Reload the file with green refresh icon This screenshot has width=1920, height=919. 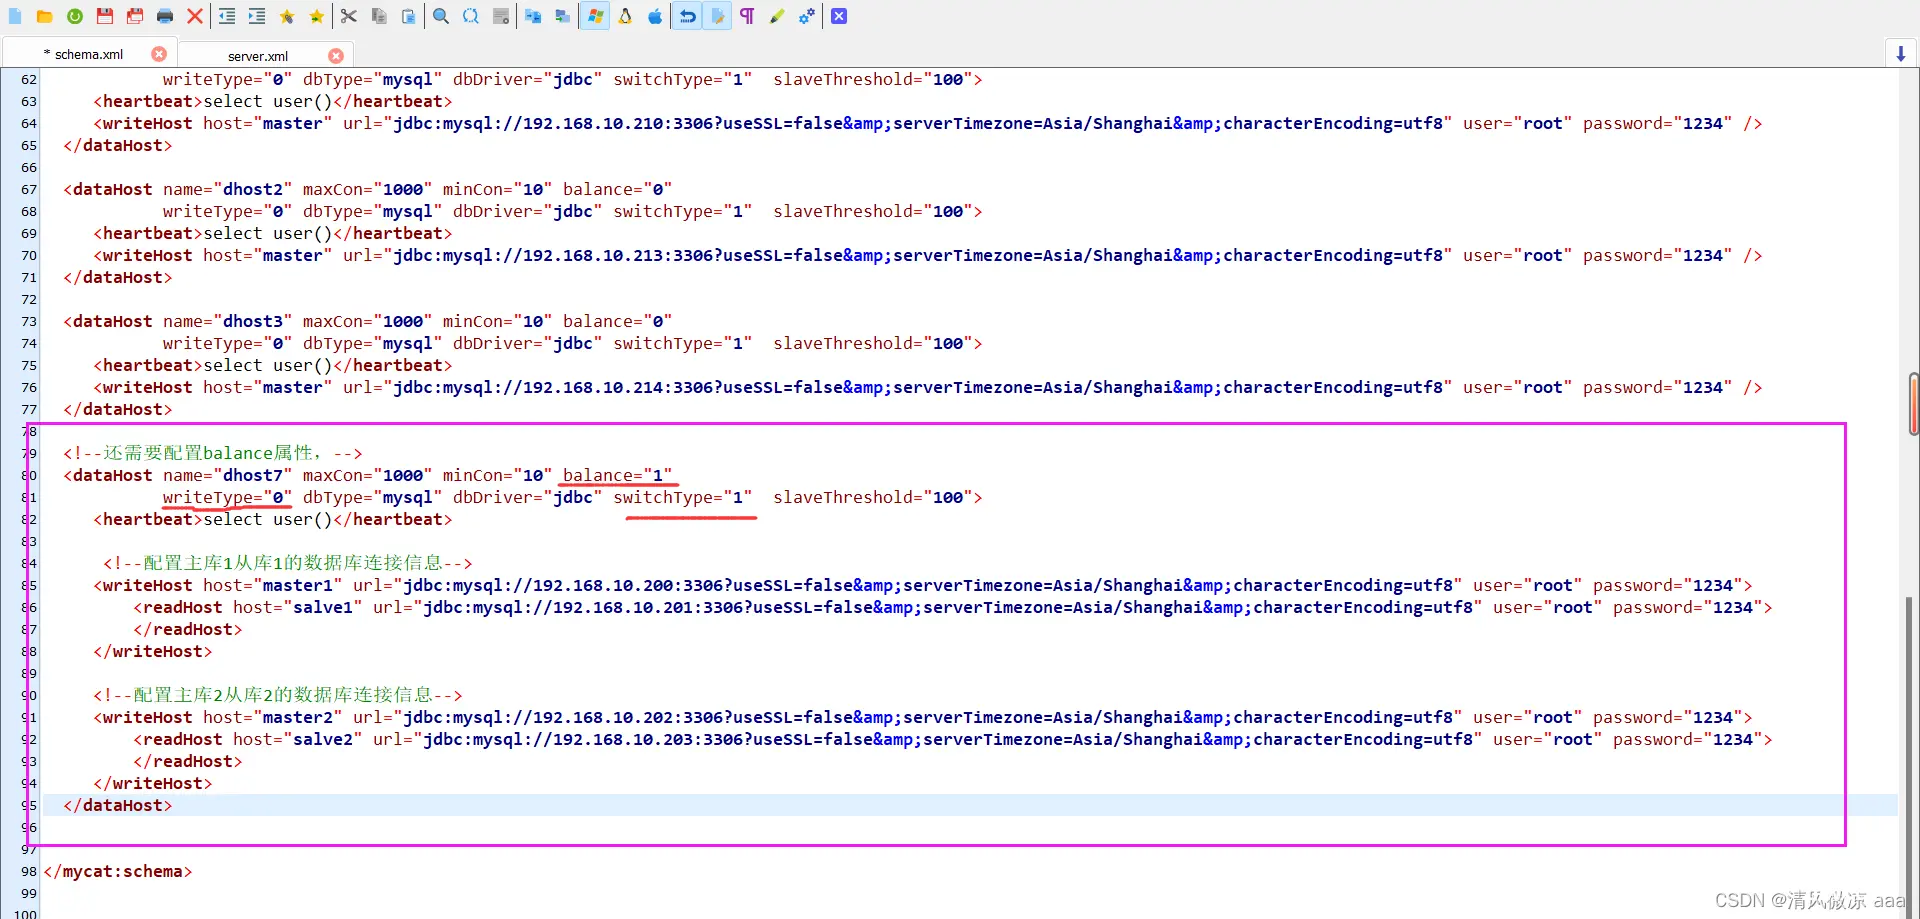tap(75, 16)
